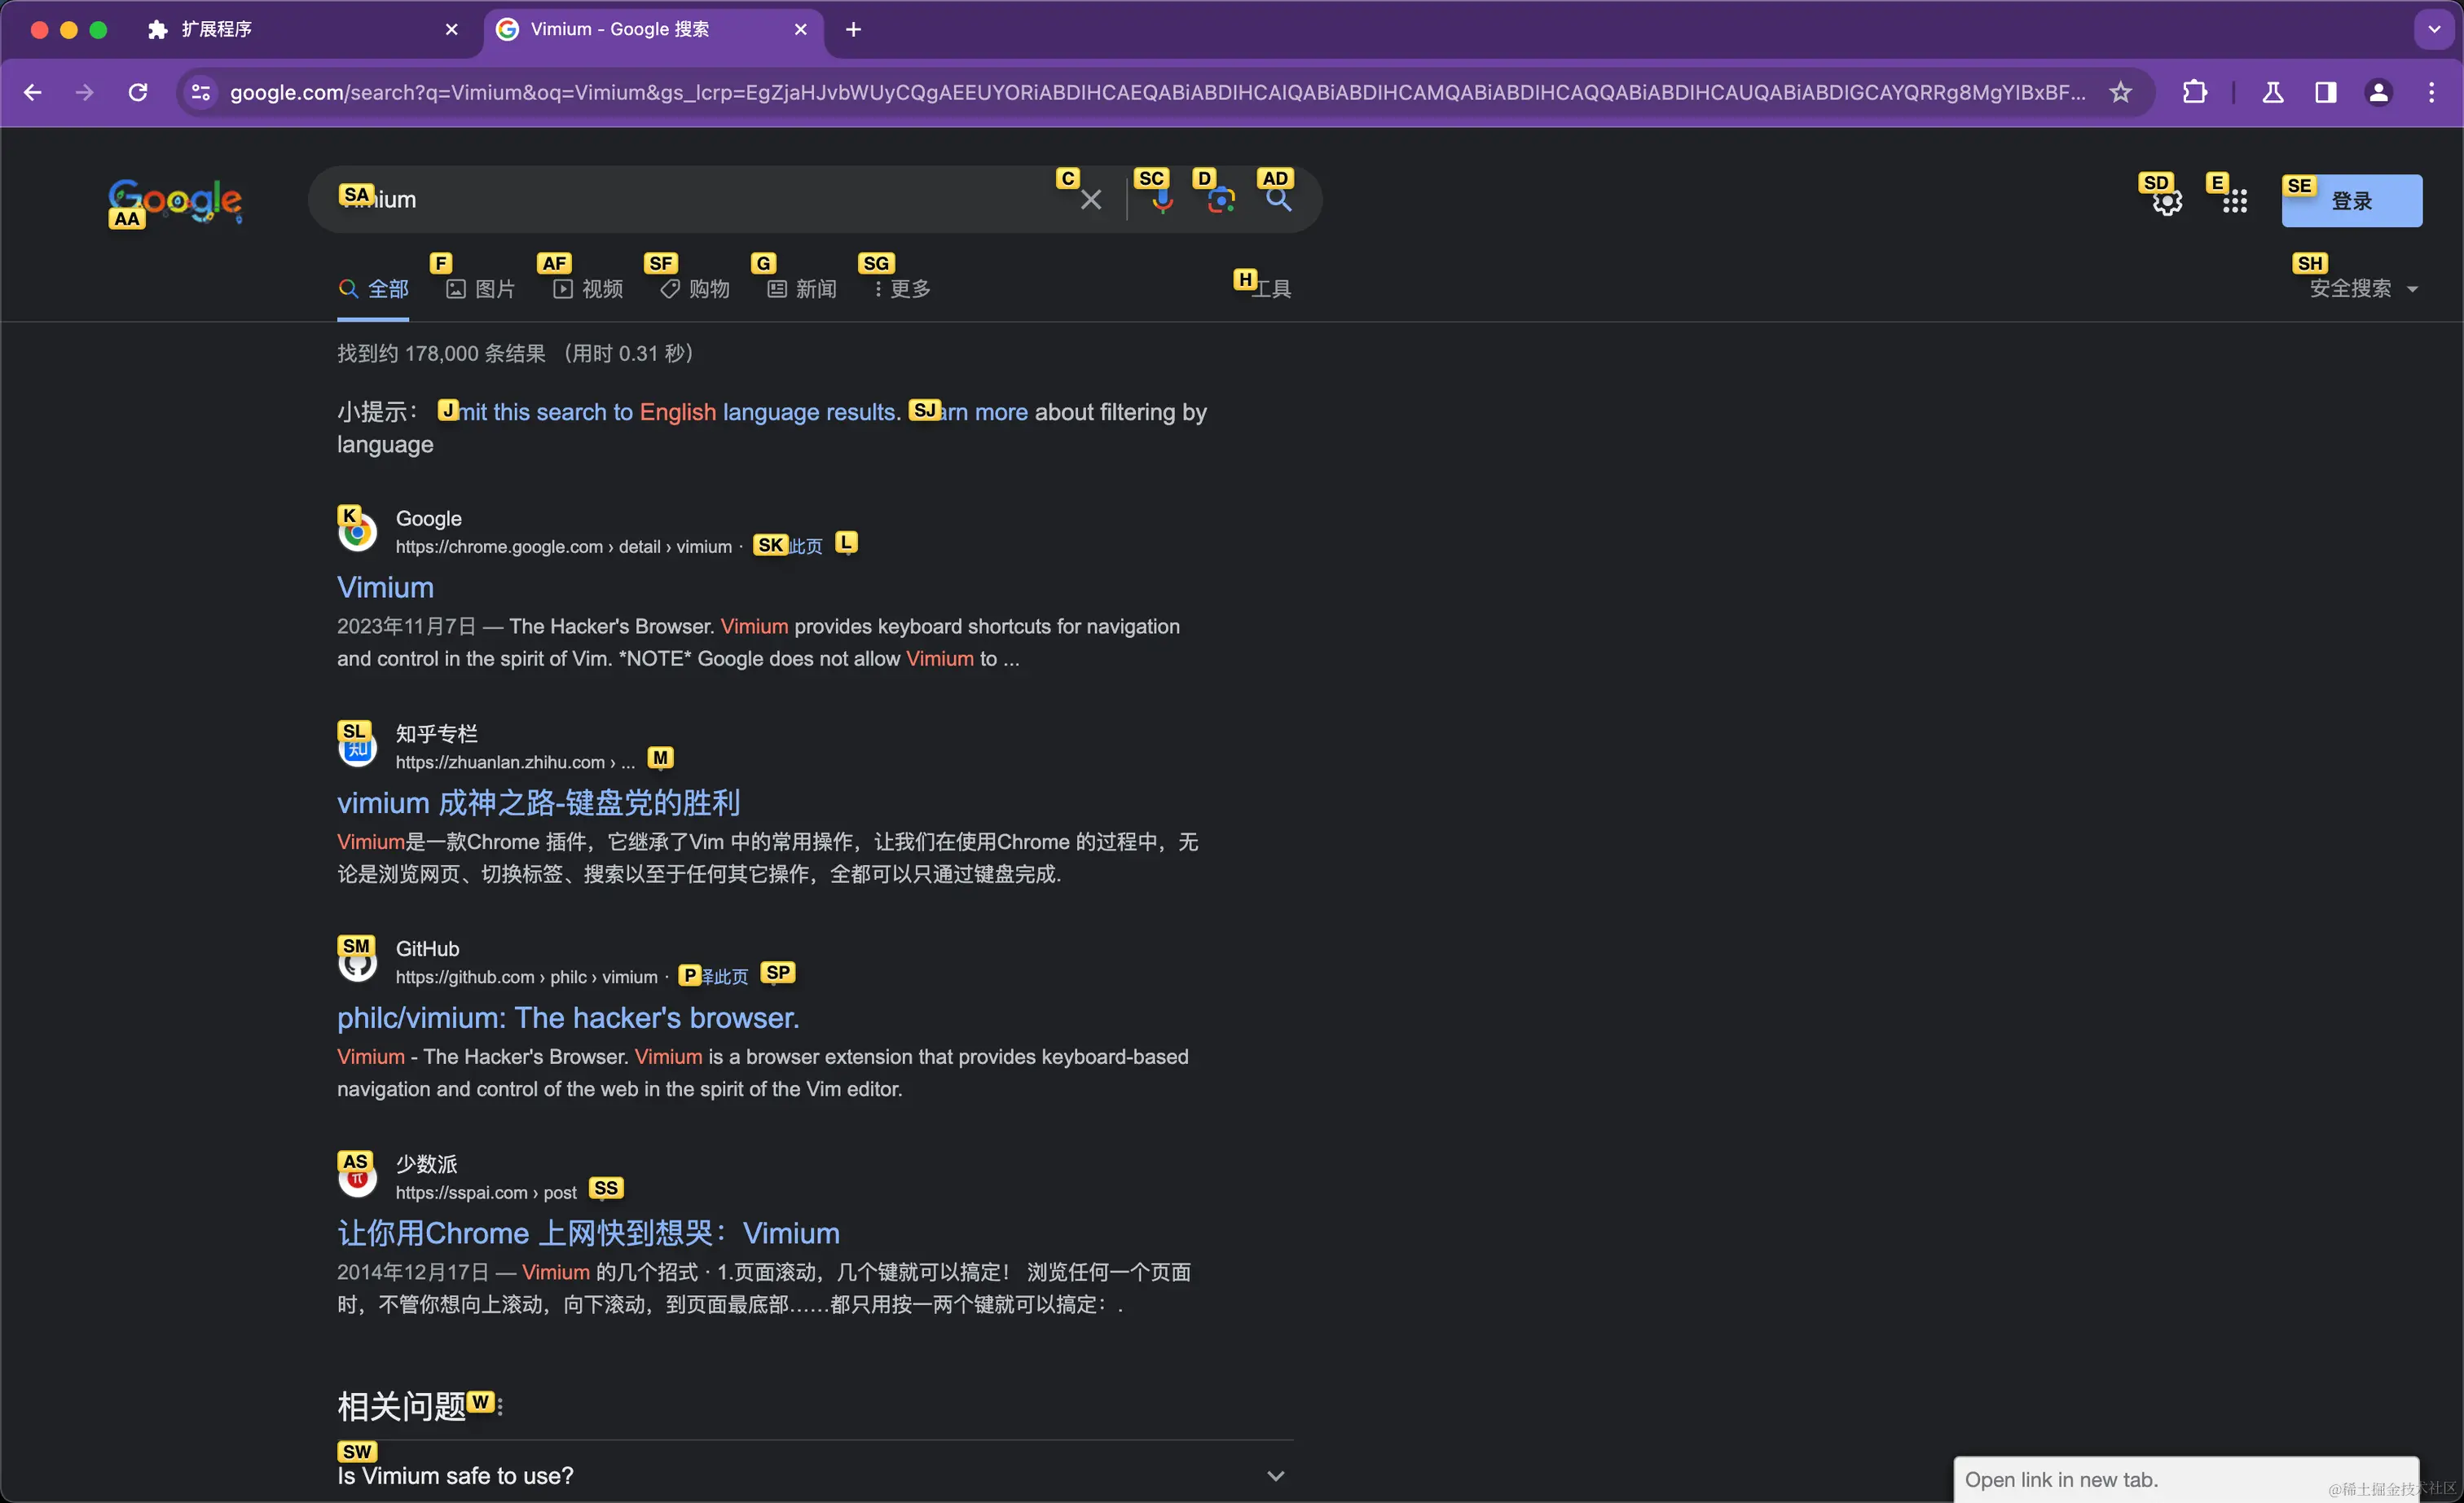Viewport: 2464px width, 1503px height.
Task: Open the Google apps grid
Action: pyautogui.click(x=2235, y=202)
